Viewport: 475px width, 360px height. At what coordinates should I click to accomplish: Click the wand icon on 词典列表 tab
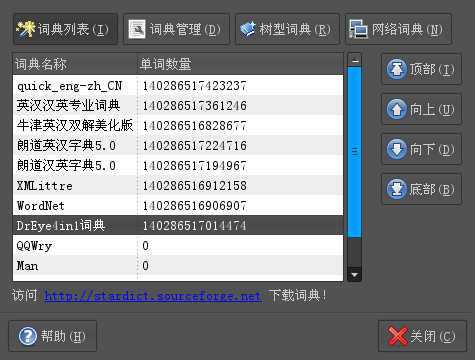pos(26,29)
